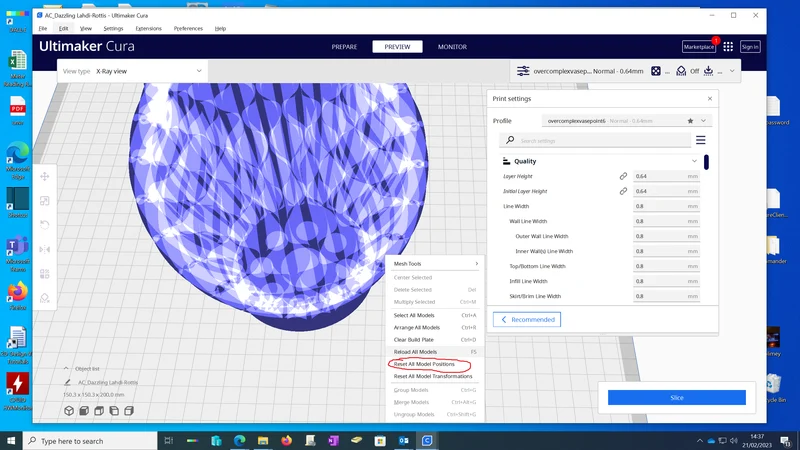Open the Edit menu

[63, 29]
